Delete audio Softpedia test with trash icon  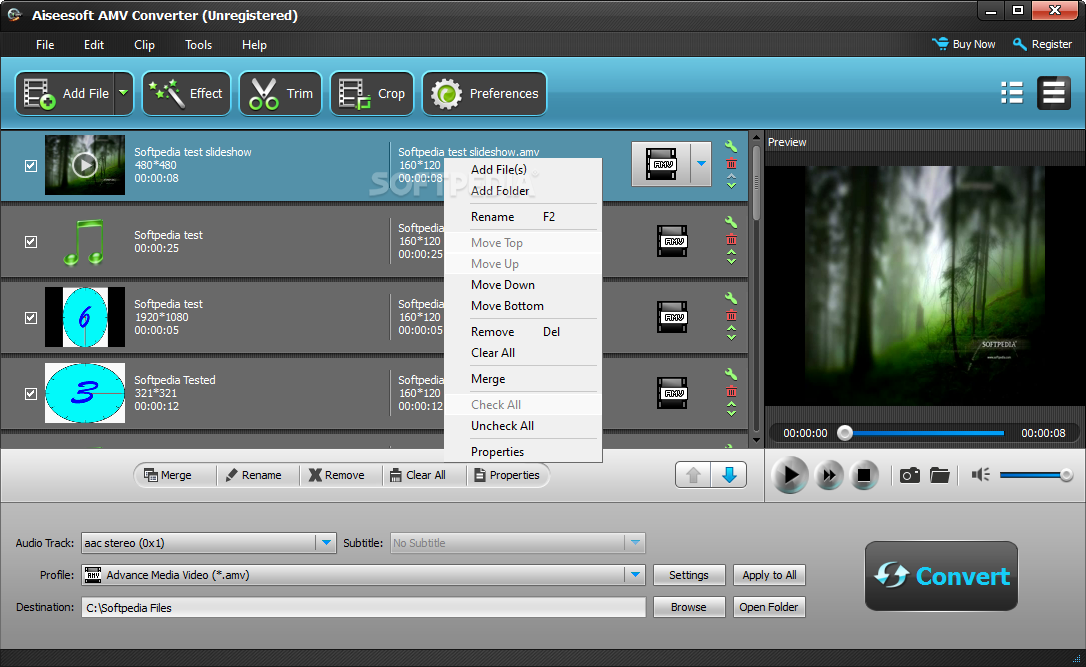click(x=731, y=240)
